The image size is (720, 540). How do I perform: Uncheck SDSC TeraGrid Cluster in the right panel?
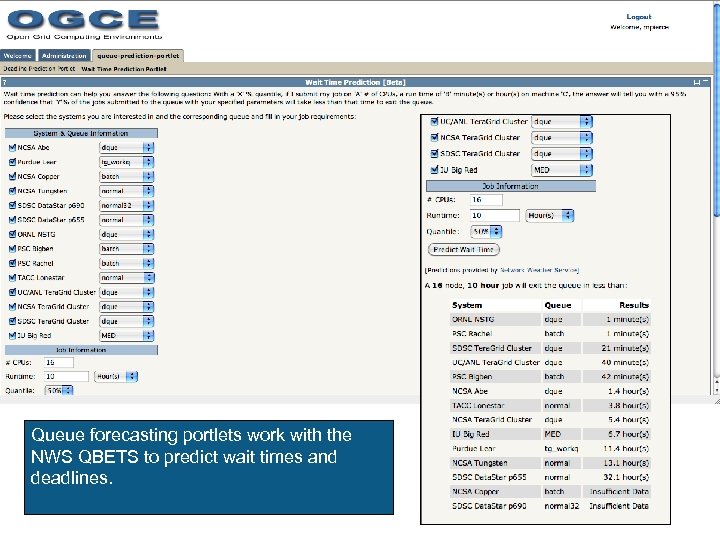pyautogui.click(x=434, y=153)
